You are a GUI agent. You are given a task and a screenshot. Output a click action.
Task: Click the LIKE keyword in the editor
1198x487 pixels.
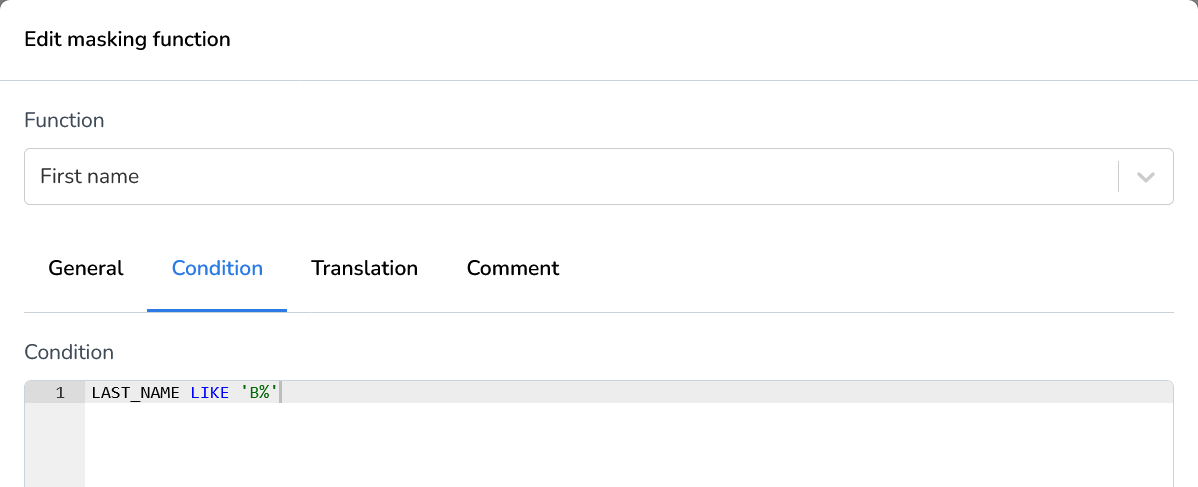(210, 393)
